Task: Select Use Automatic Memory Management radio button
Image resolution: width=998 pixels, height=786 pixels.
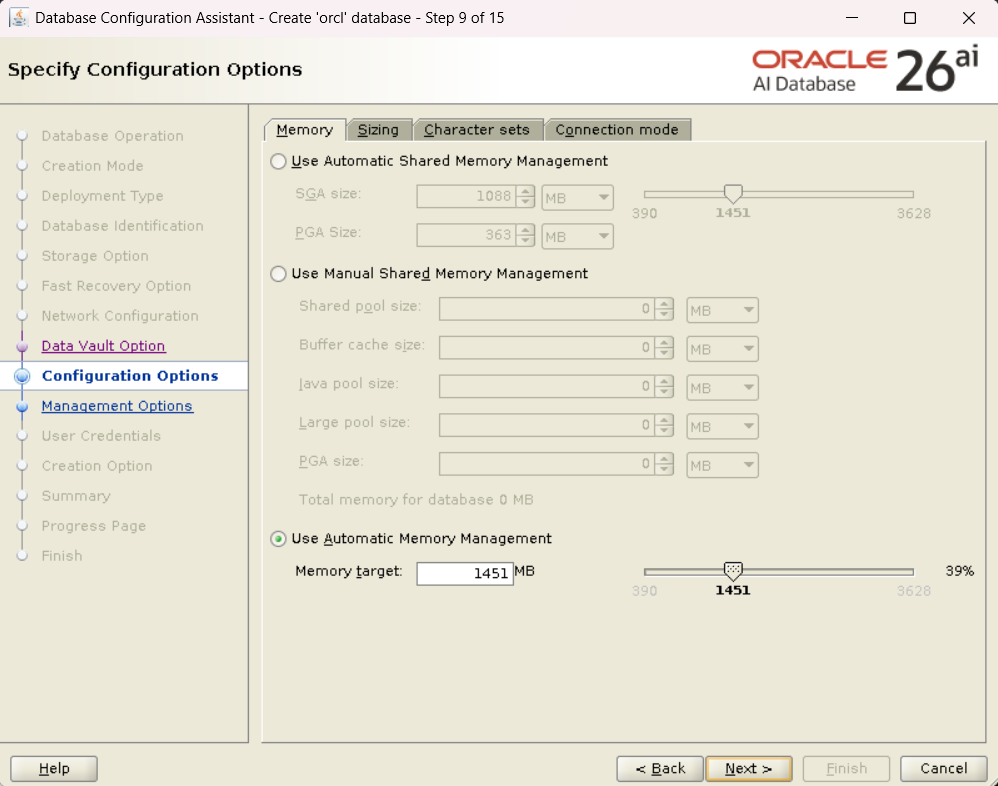Action: 278,539
